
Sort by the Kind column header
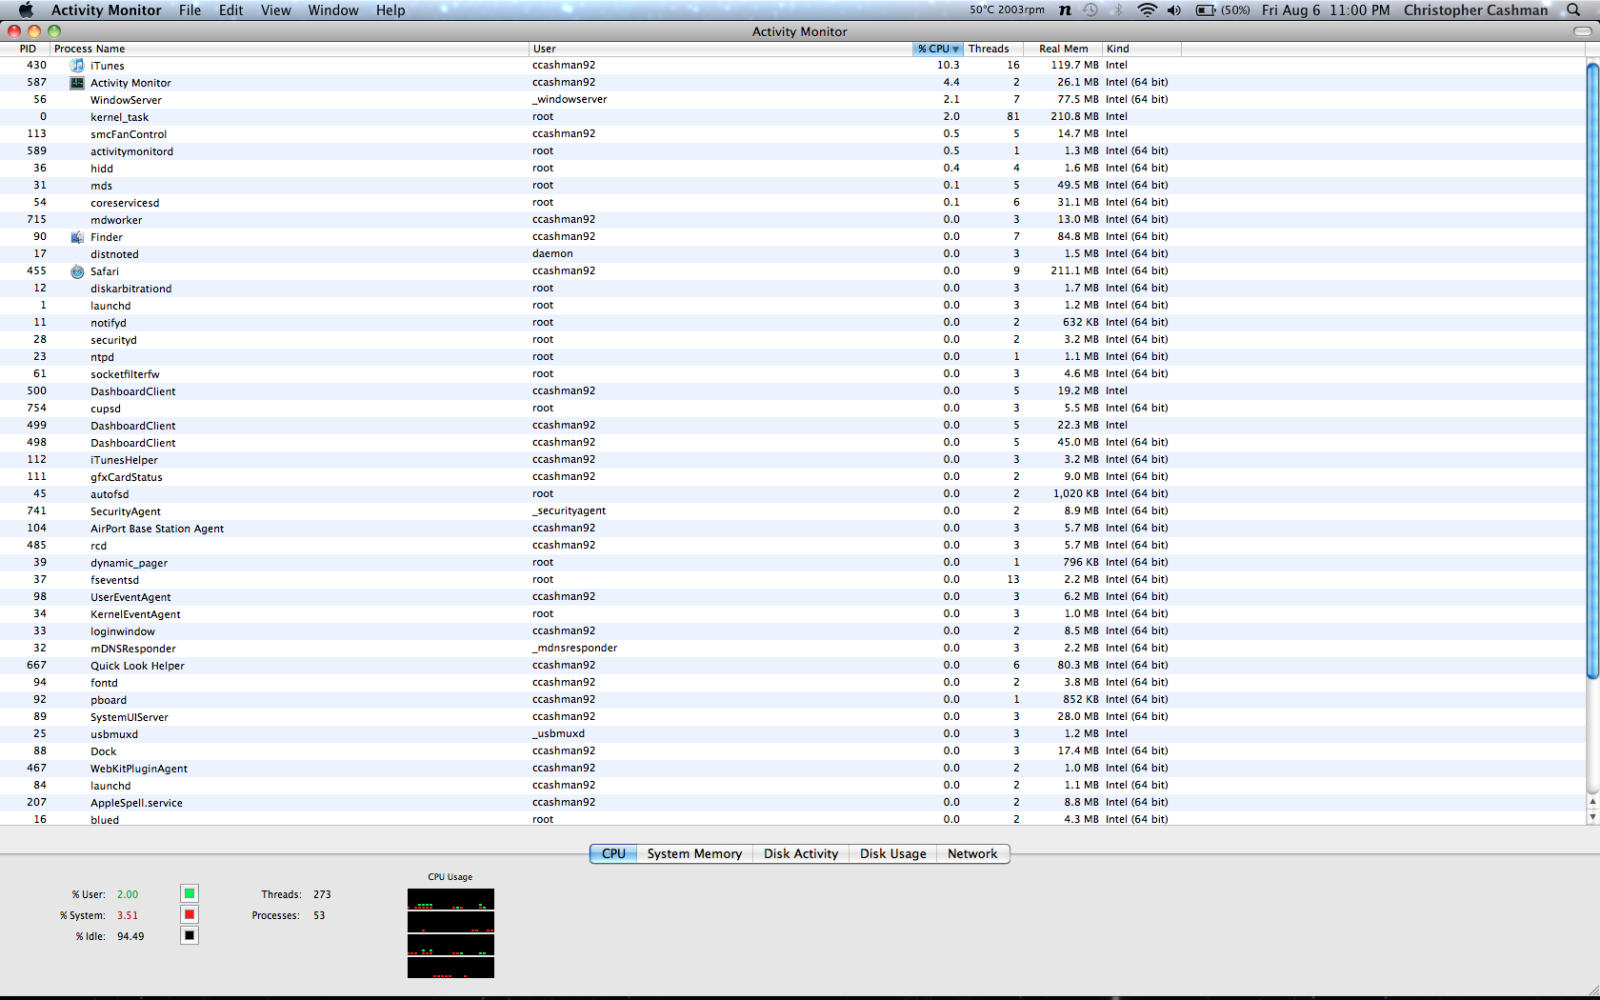[x=1142, y=49]
